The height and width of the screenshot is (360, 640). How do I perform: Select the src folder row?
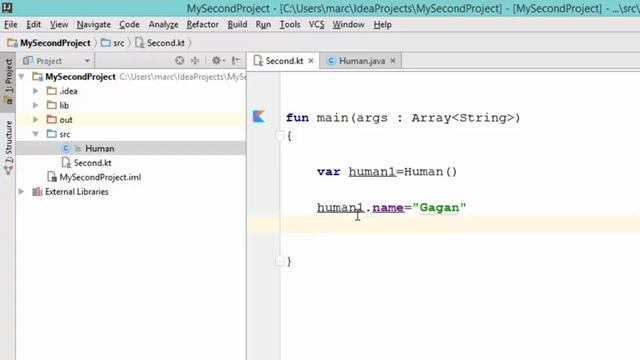coord(131,134)
